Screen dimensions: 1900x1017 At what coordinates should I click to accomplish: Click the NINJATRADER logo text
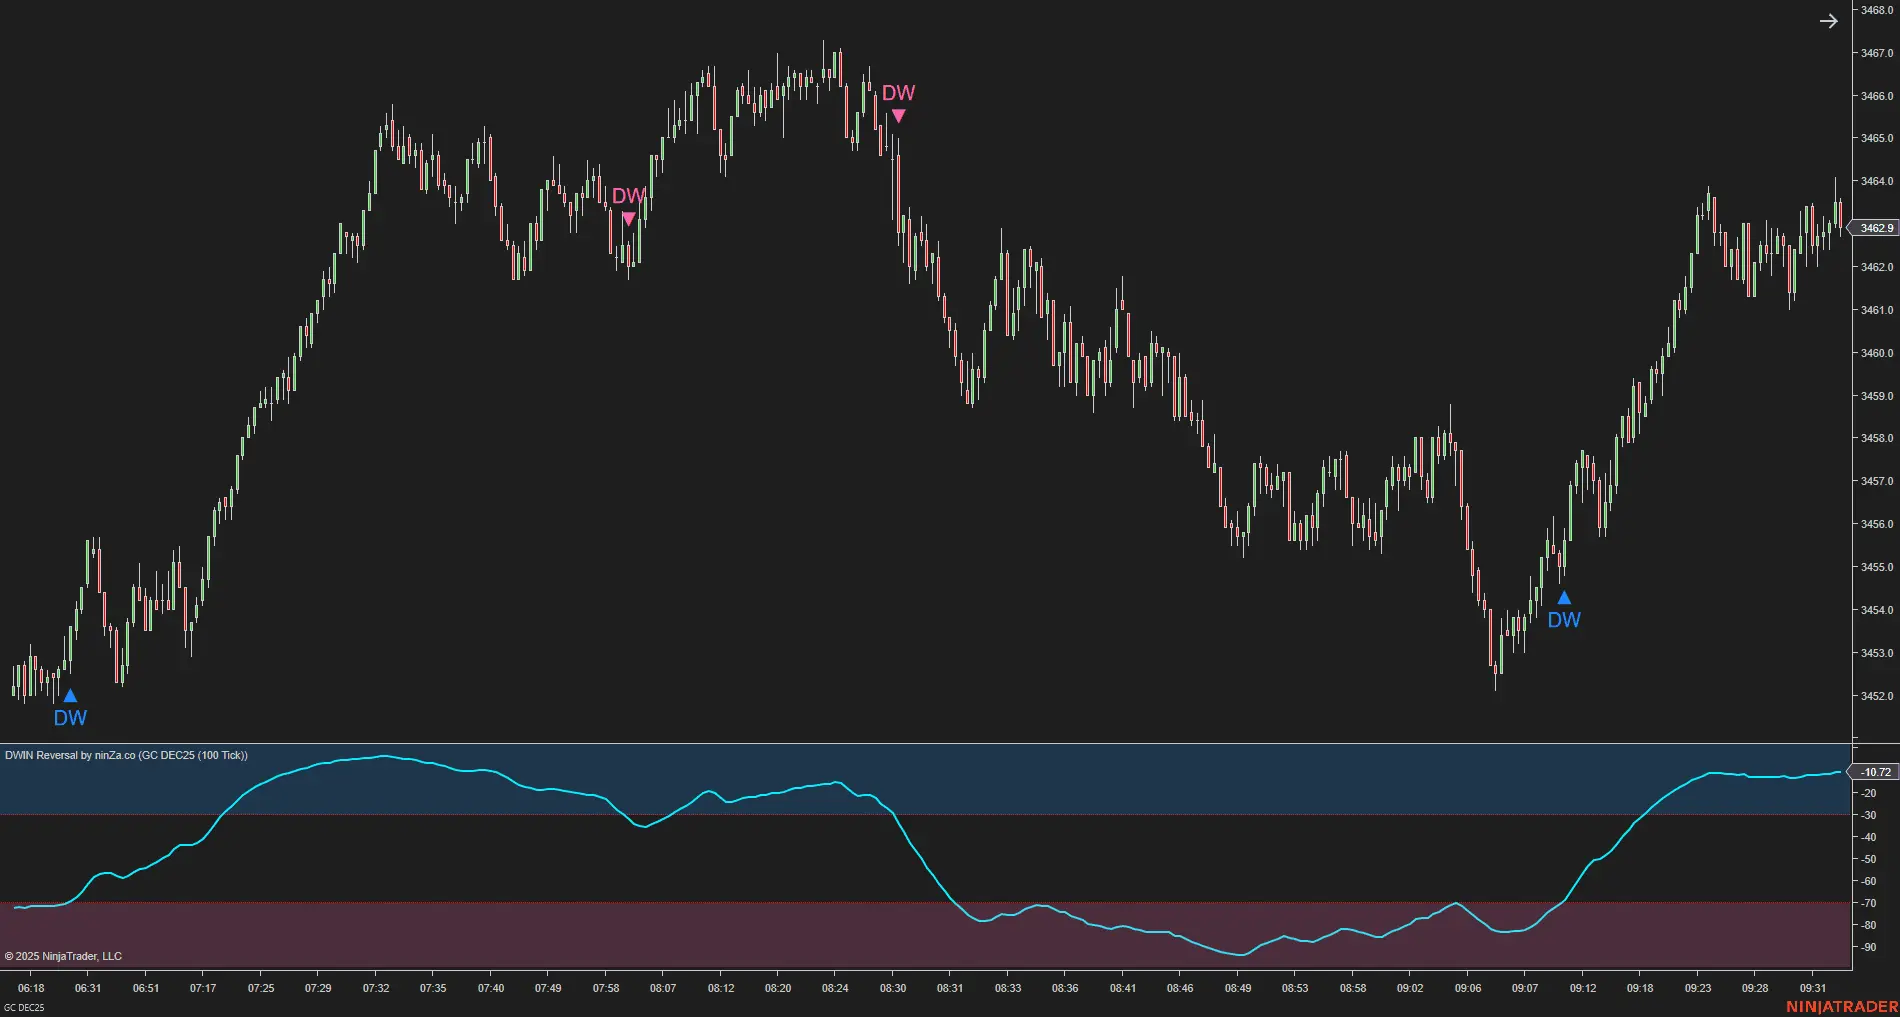click(1842, 1006)
